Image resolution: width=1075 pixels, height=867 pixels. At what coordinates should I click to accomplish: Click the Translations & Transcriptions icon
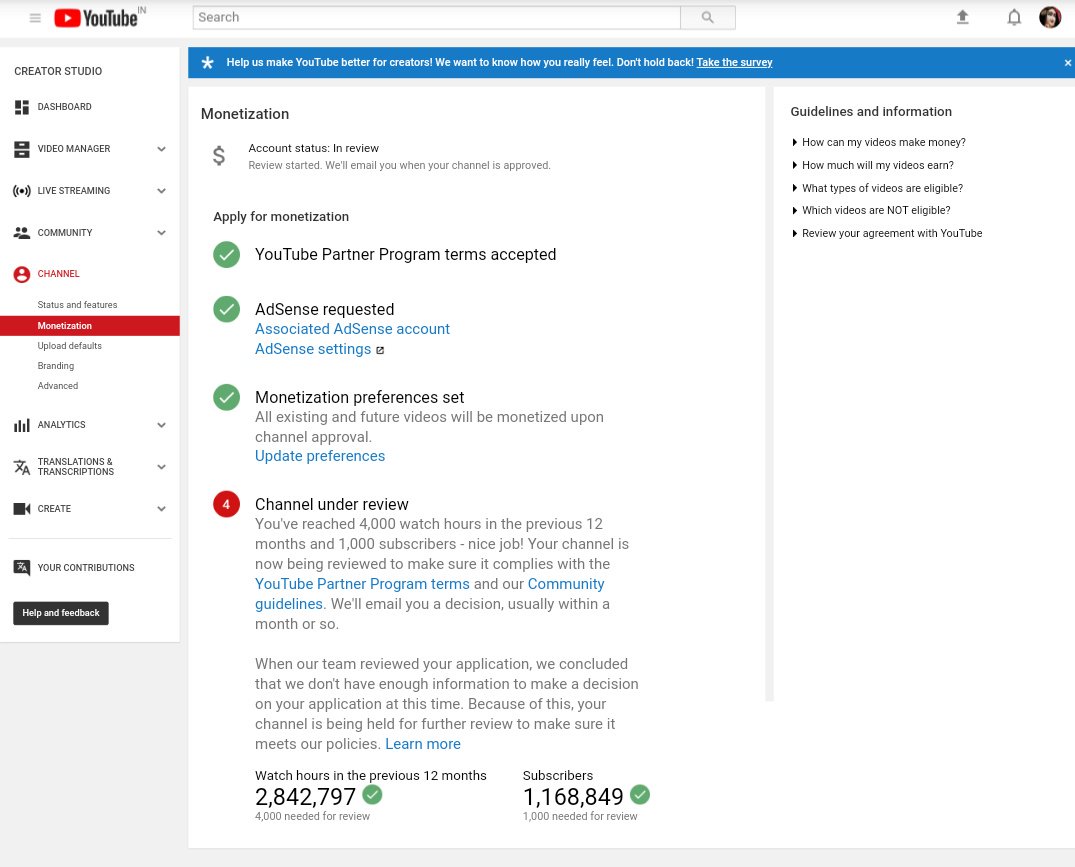(22, 467)
